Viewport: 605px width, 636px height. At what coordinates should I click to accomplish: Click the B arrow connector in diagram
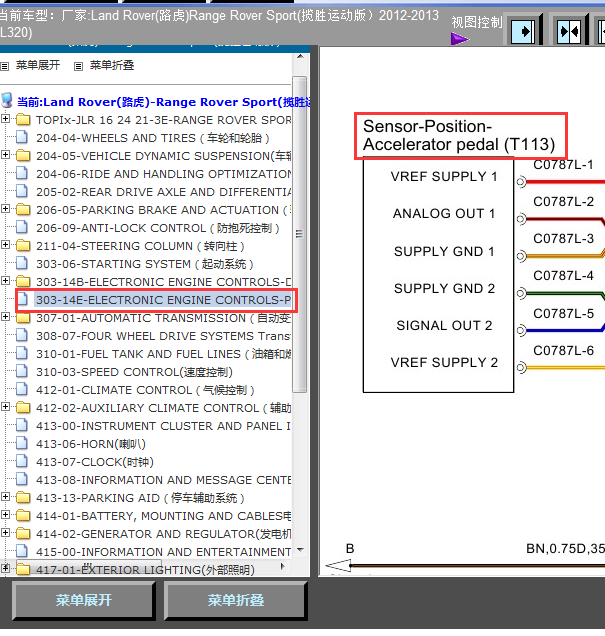click(x=339, y=565)
